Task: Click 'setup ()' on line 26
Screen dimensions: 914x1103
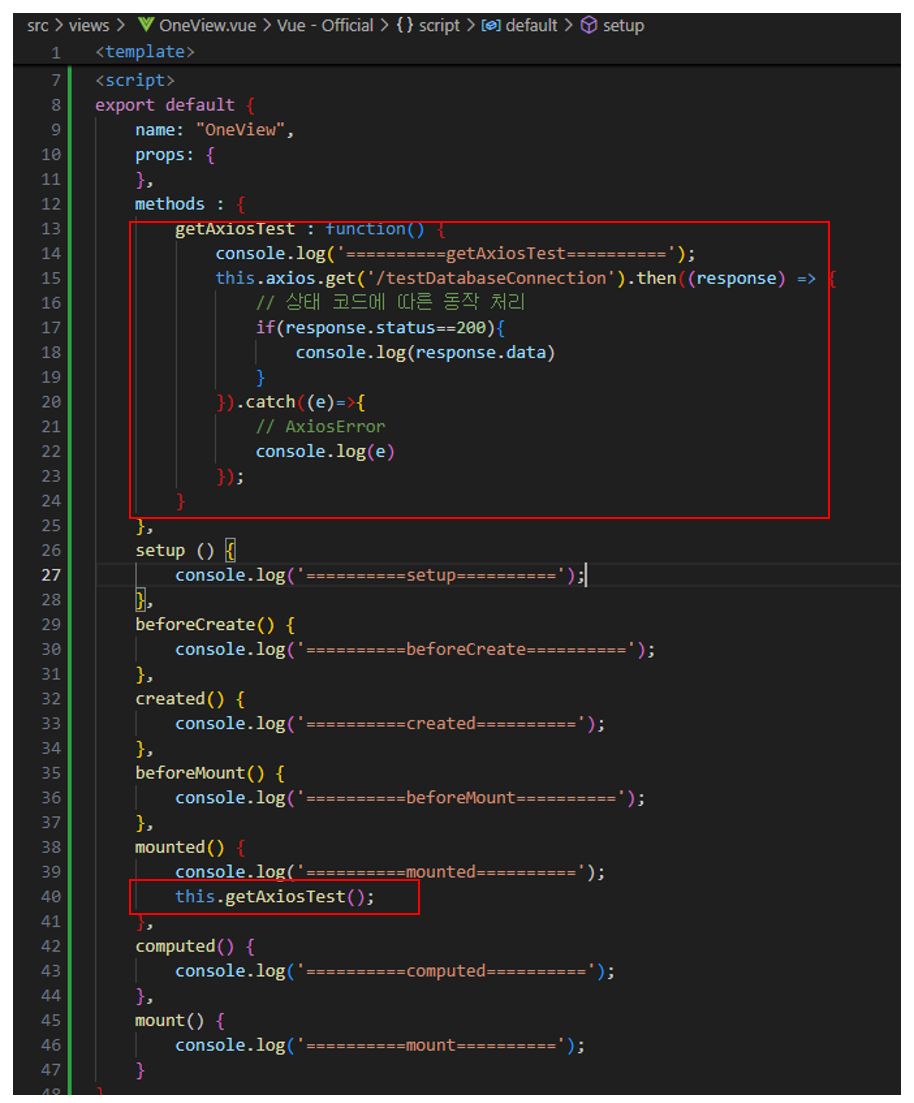Action: click(x=174, y=551)
